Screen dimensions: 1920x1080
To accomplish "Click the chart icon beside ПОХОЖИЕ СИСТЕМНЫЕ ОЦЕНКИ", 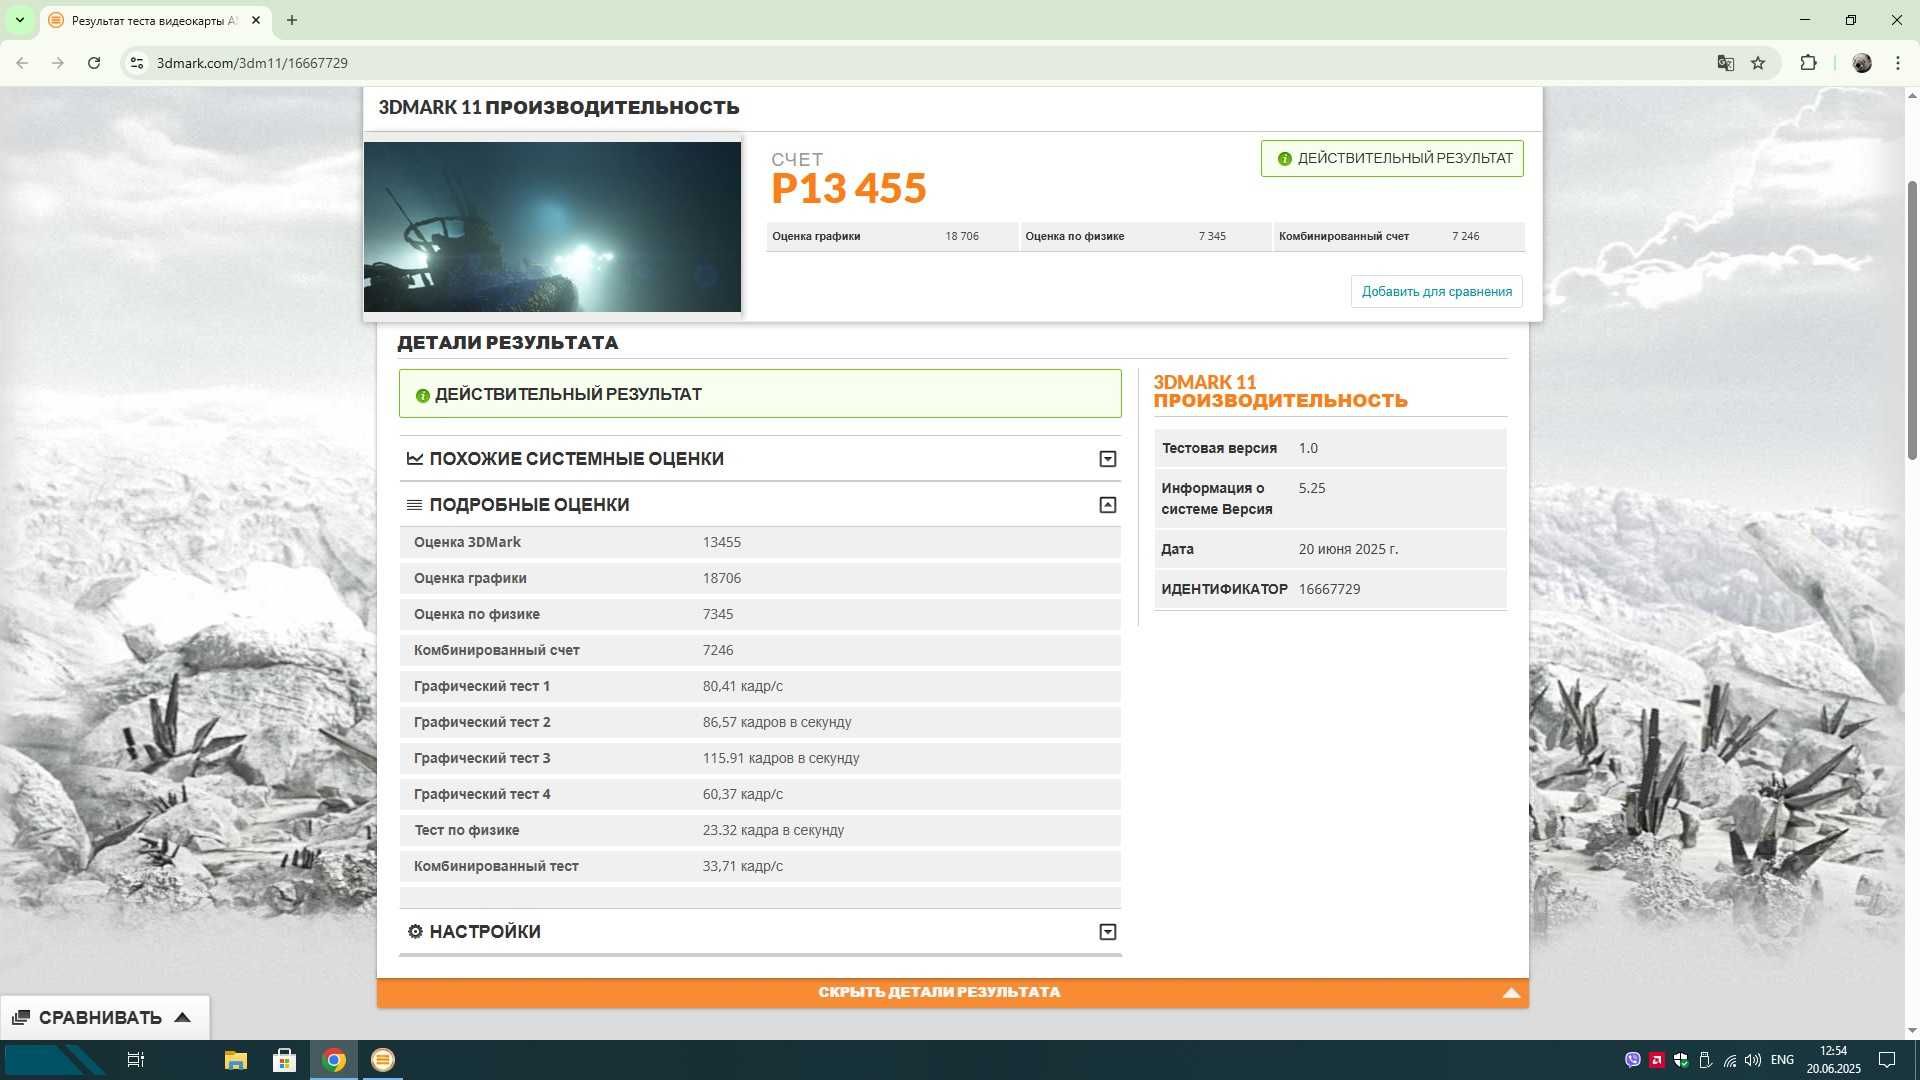I will point(415,459).
